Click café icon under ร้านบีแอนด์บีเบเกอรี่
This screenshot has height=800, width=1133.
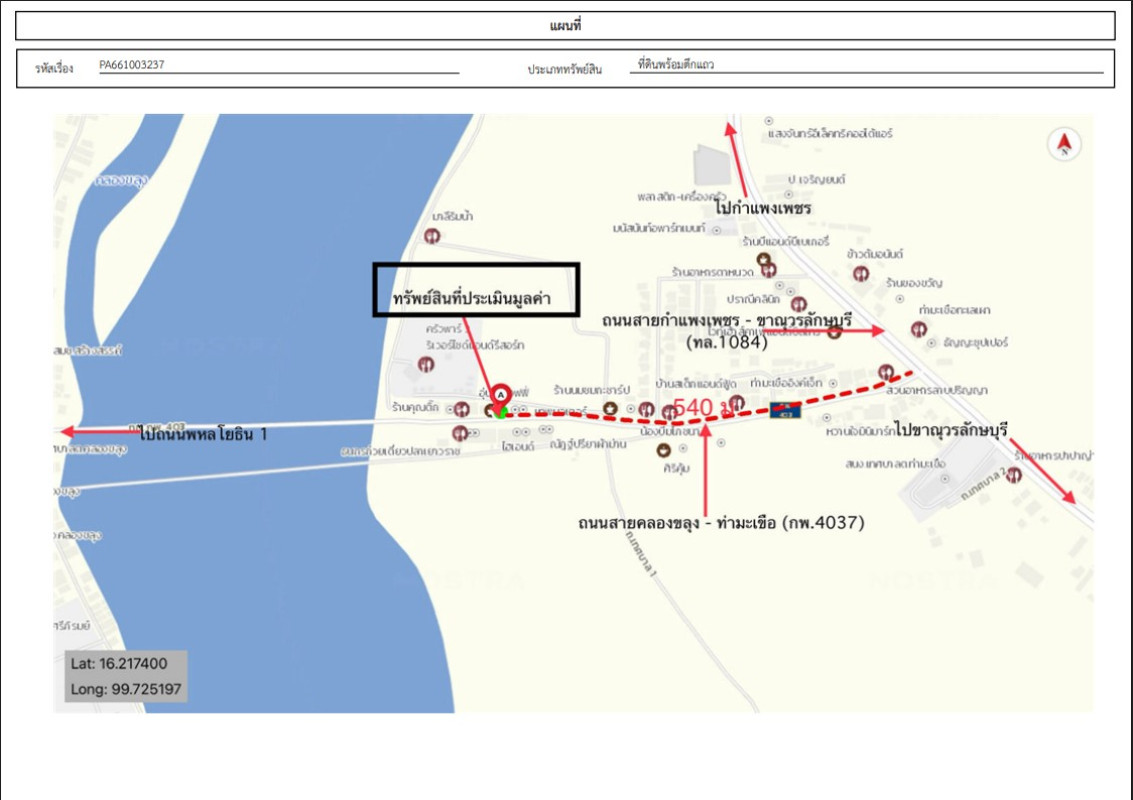pos(763,258)
